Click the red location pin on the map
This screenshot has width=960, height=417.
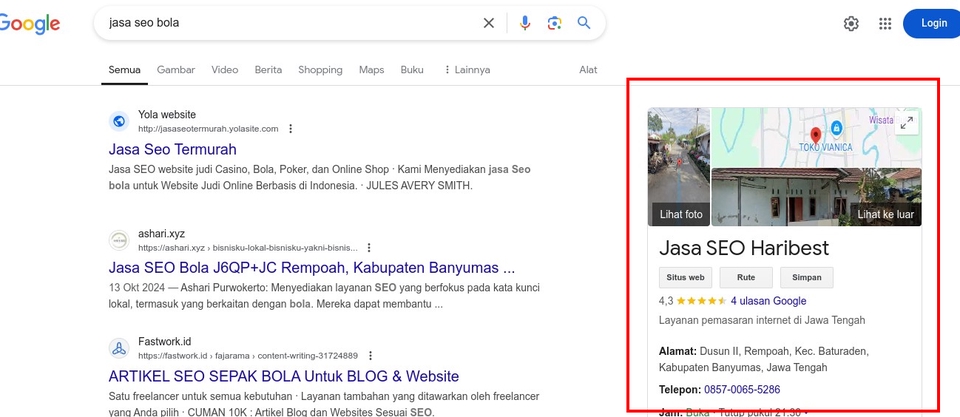[816, 135]
